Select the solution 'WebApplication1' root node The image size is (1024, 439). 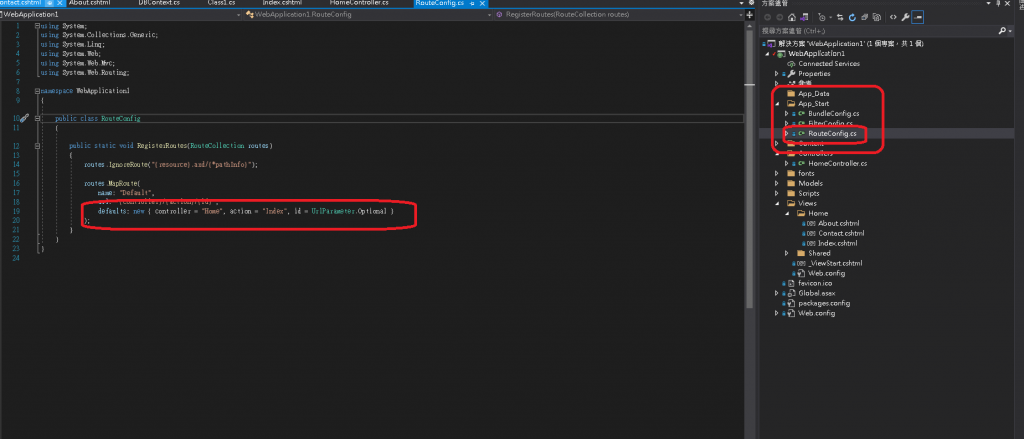click(852, 44)
